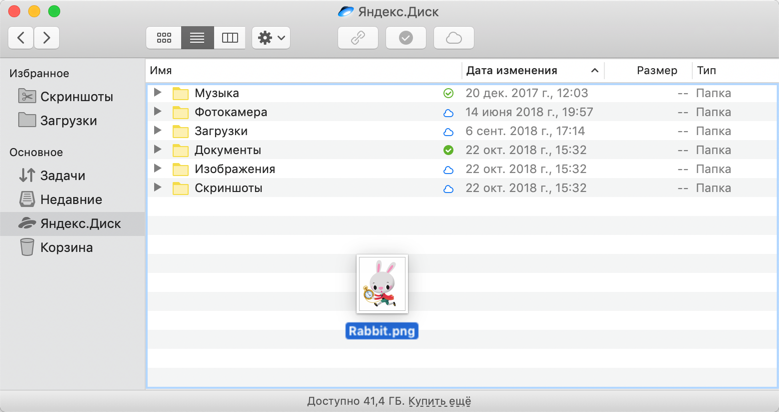Click the checkmark sync toolbar button

405,38
